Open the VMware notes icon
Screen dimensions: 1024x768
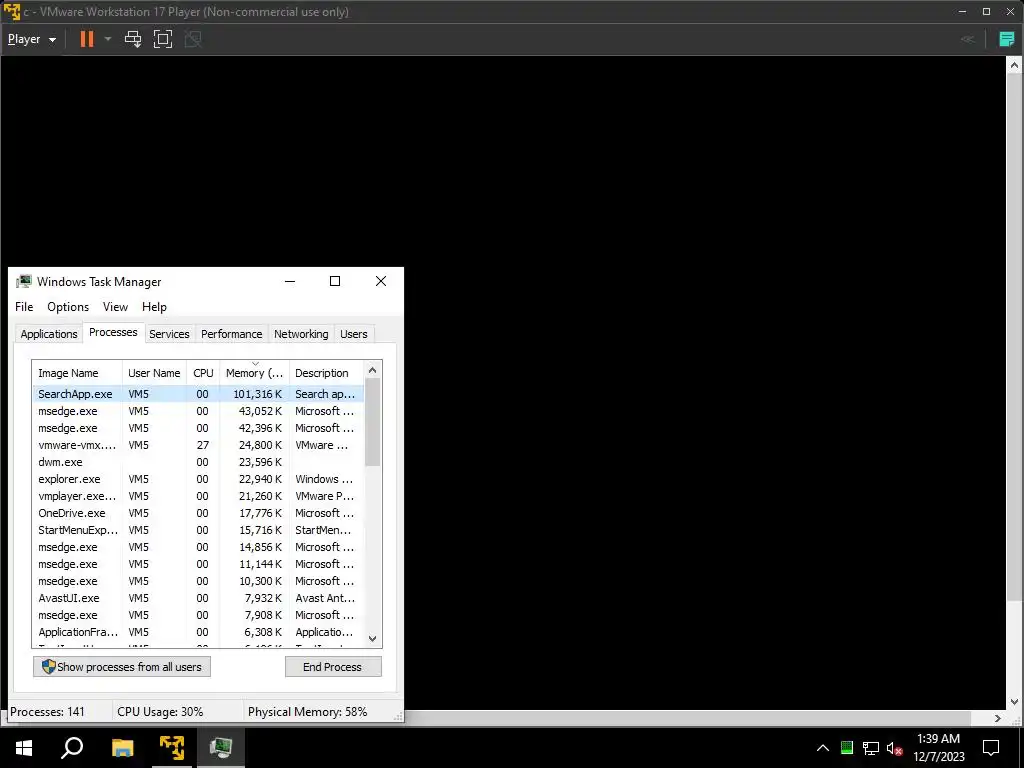[x=1006, y=39]
